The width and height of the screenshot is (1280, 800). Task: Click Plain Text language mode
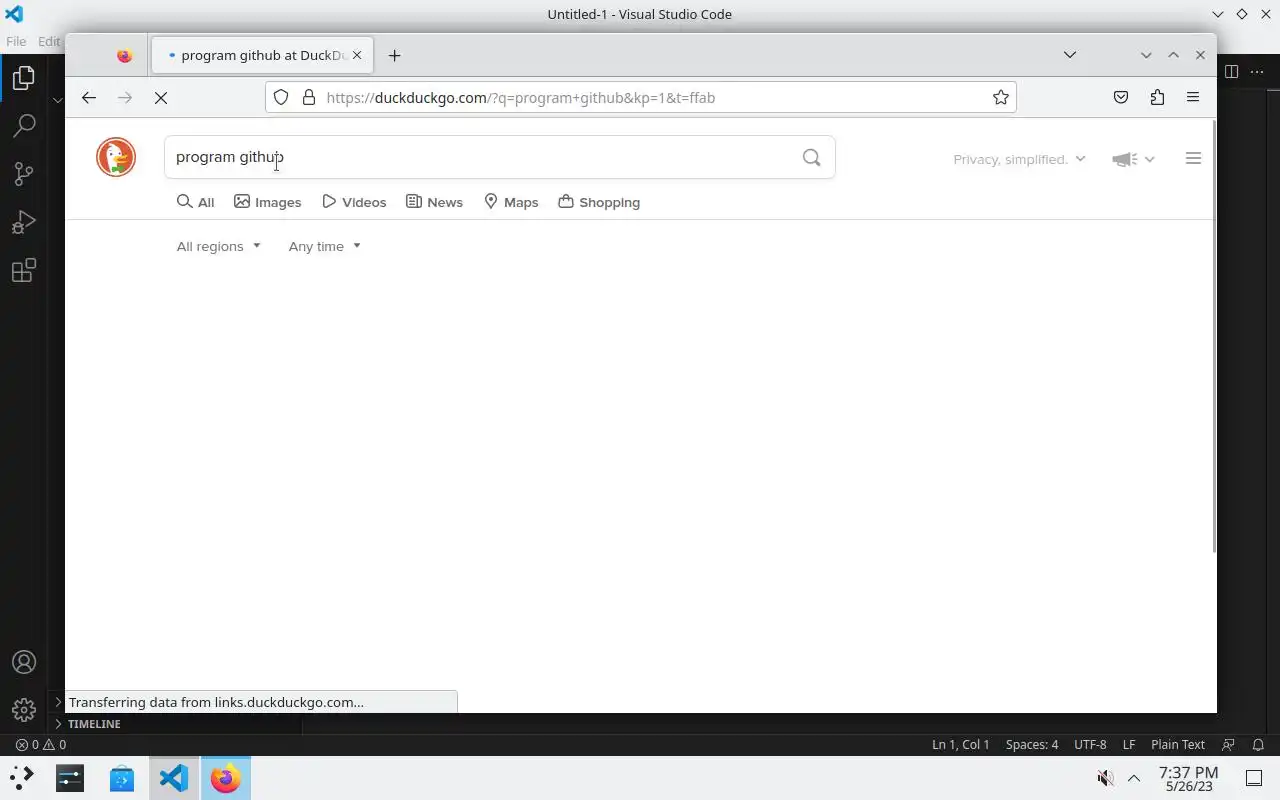pyautogui.click(x=1178, y=744)
